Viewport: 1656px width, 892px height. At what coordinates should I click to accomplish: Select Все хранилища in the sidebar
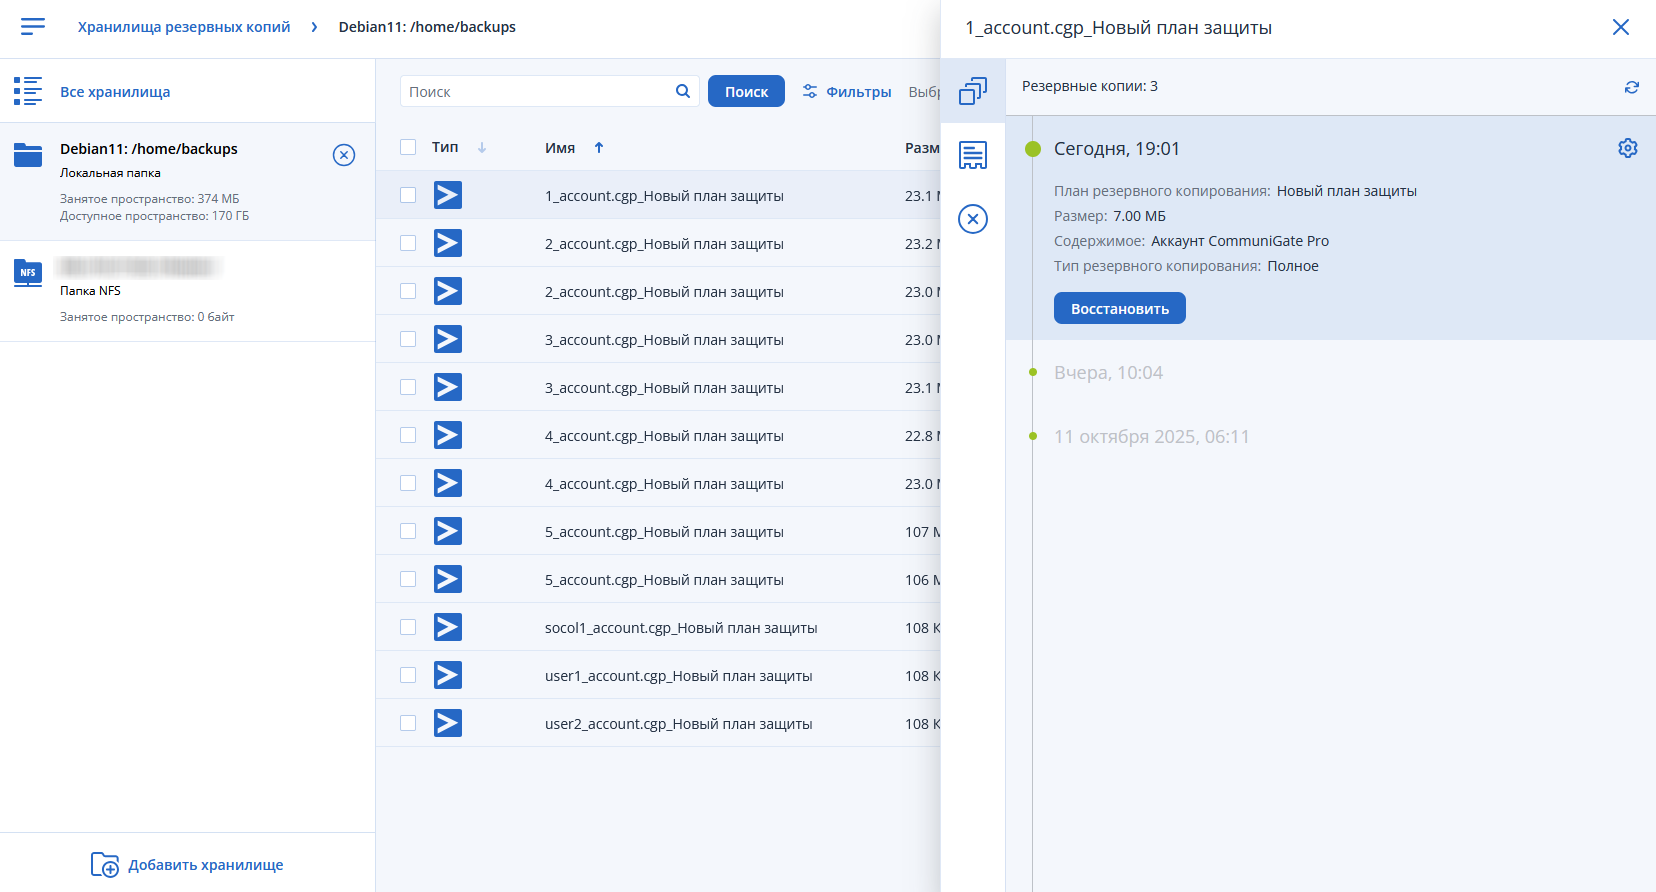[x=115, y=92]
